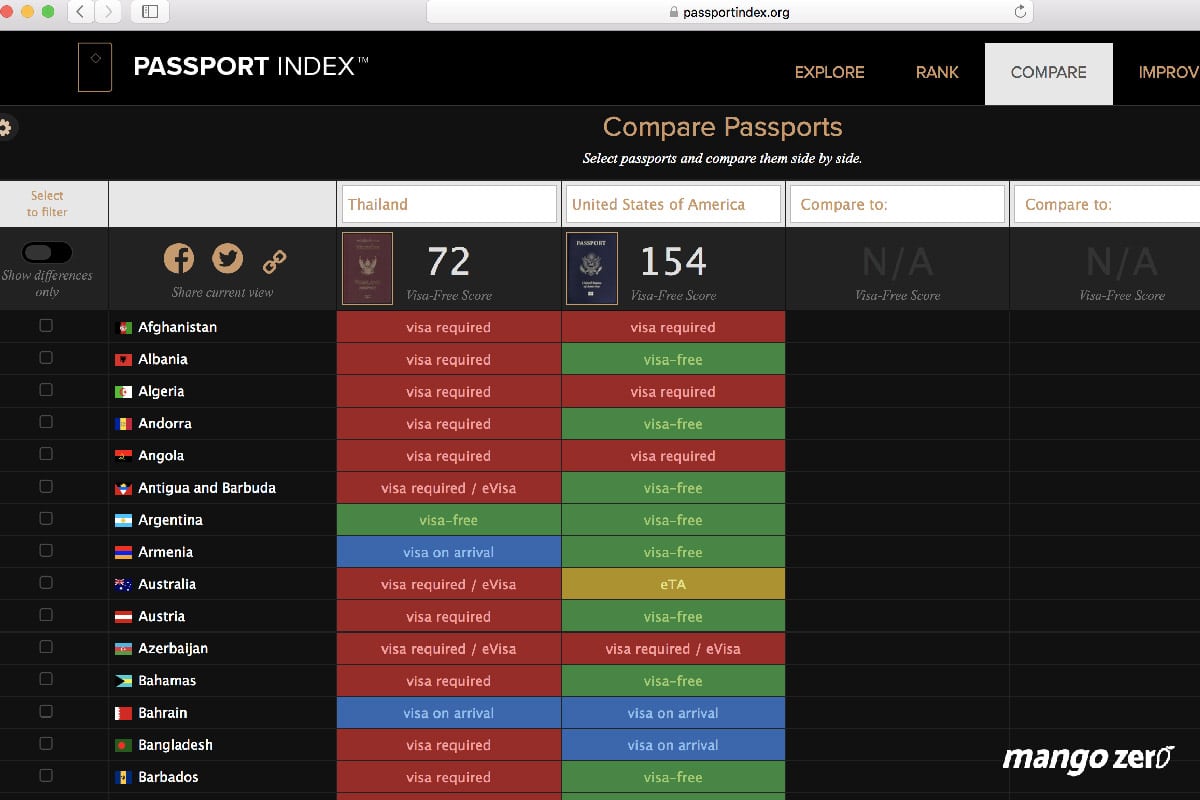This screenshot has width=1200, height=800.
Task: Check the Australia row checkbox
Action: 46,583
